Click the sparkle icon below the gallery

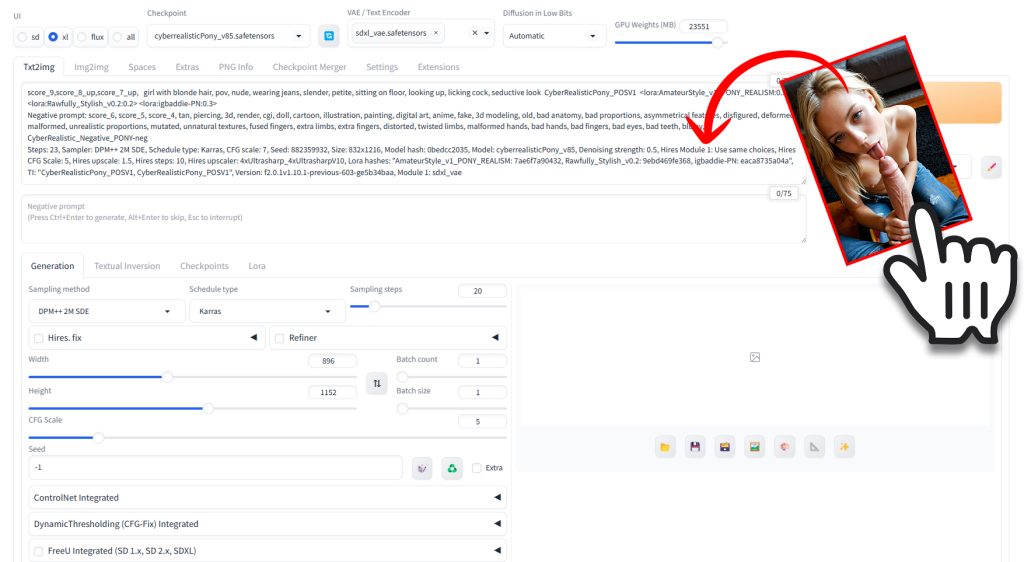click(845, 447)
